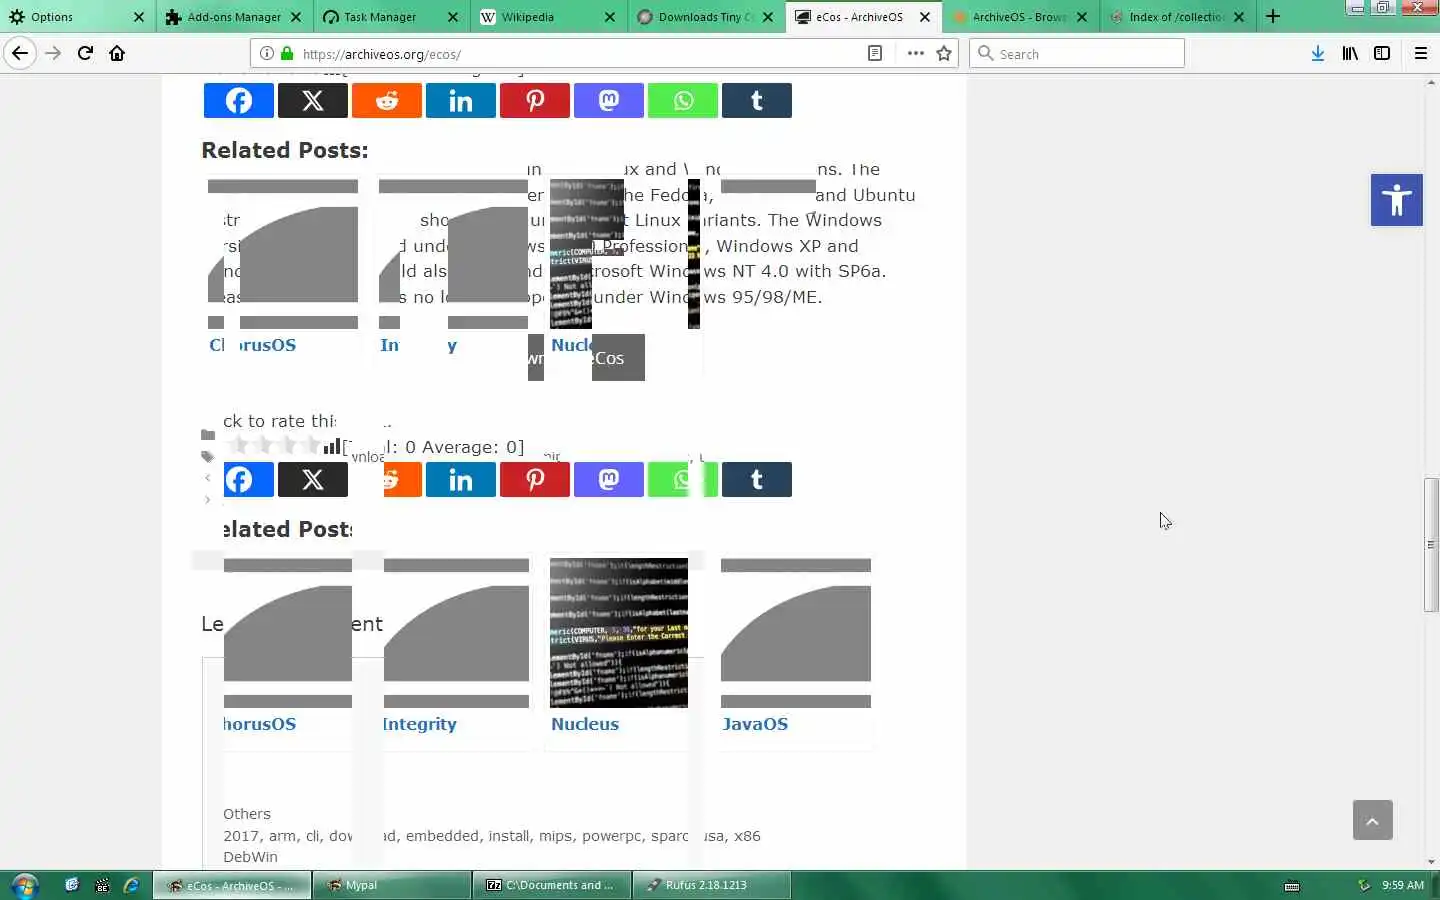1440x900 pixels.
Task: Share via the top LinkedIn button
Action: click(461, 100)
